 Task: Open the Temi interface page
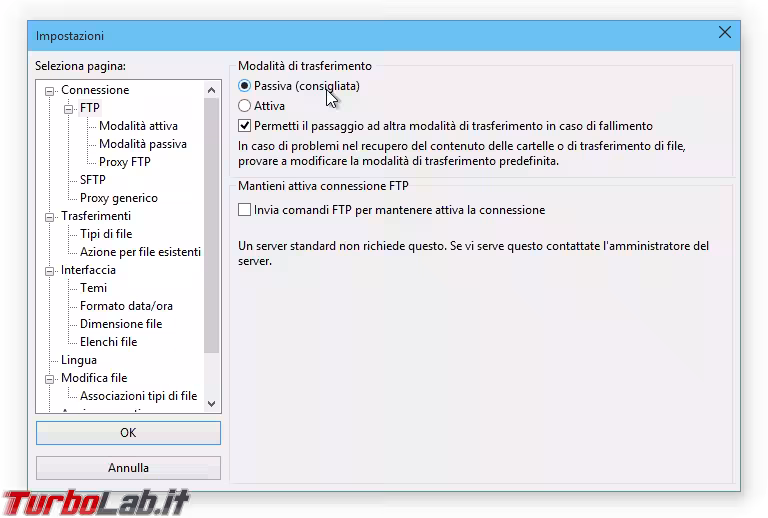93,288
